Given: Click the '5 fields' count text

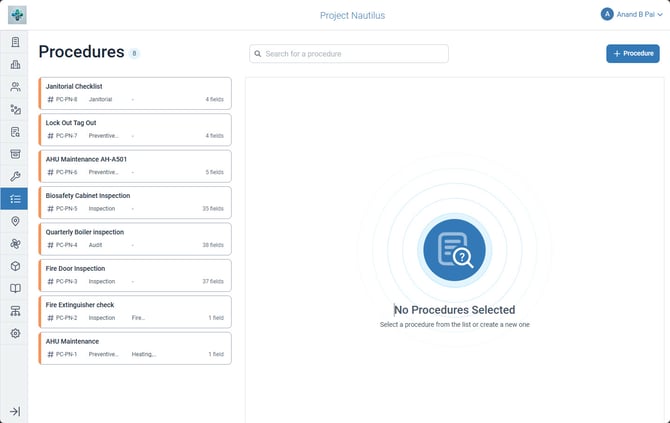Looking at the screenshot, I should click(x=215, y=172).
